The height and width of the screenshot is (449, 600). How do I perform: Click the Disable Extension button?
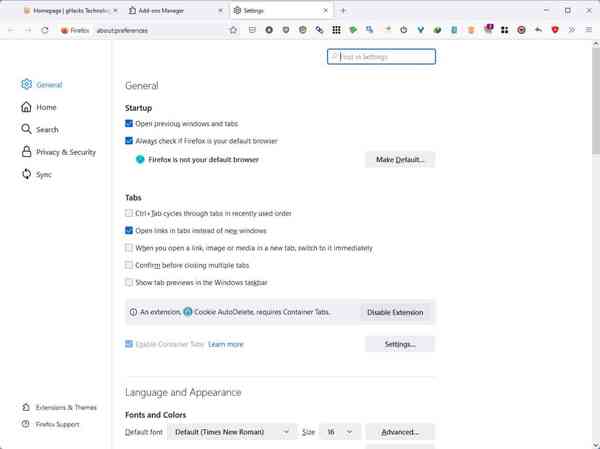(395, 312)
